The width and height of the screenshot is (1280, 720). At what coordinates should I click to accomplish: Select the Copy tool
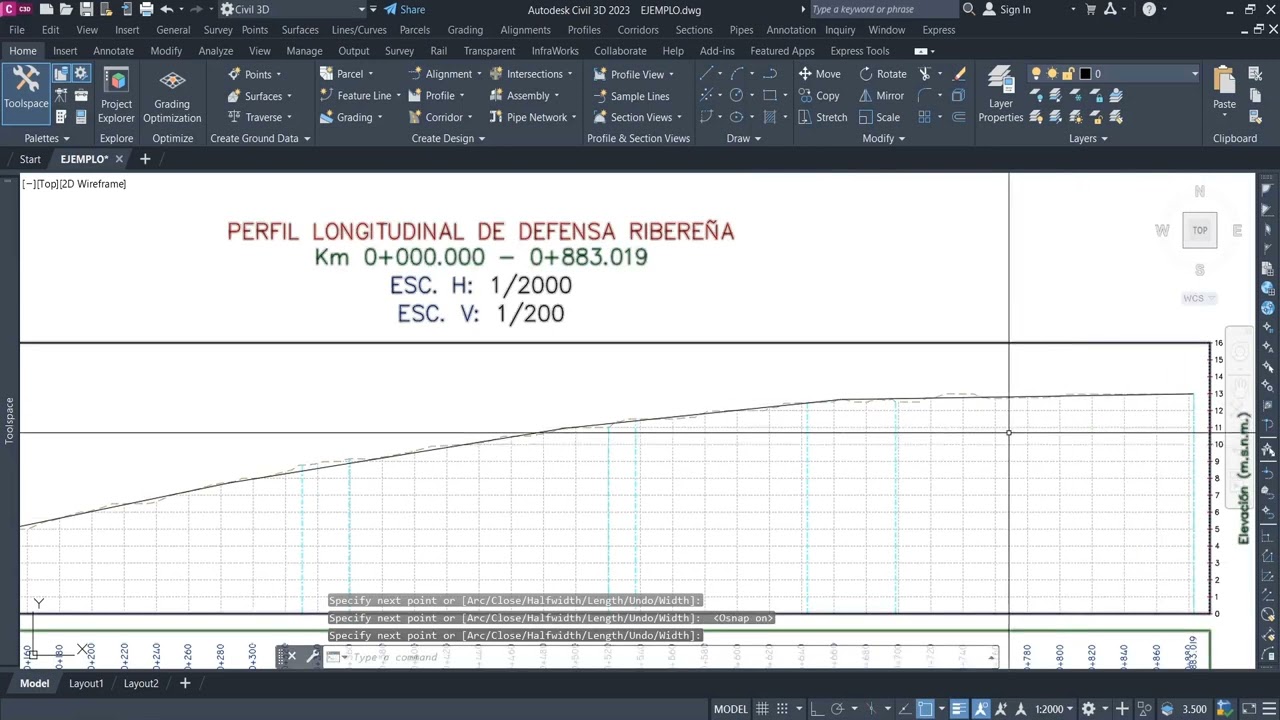pos(819,96)
